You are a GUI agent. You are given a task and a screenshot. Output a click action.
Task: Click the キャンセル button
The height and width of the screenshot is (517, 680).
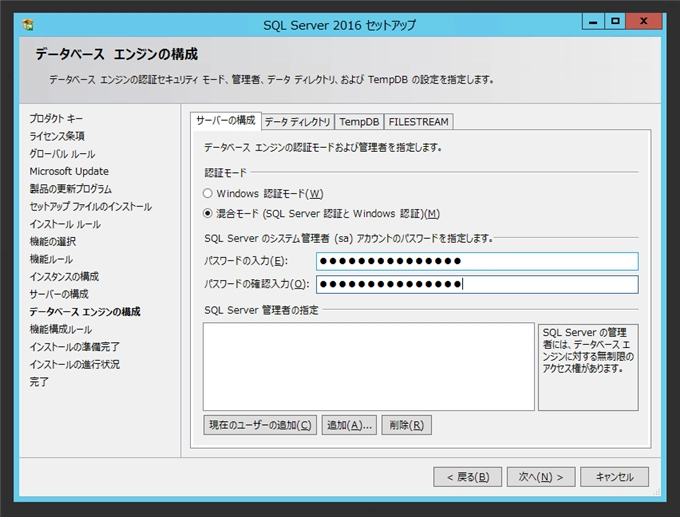click(x=615, y=477)
